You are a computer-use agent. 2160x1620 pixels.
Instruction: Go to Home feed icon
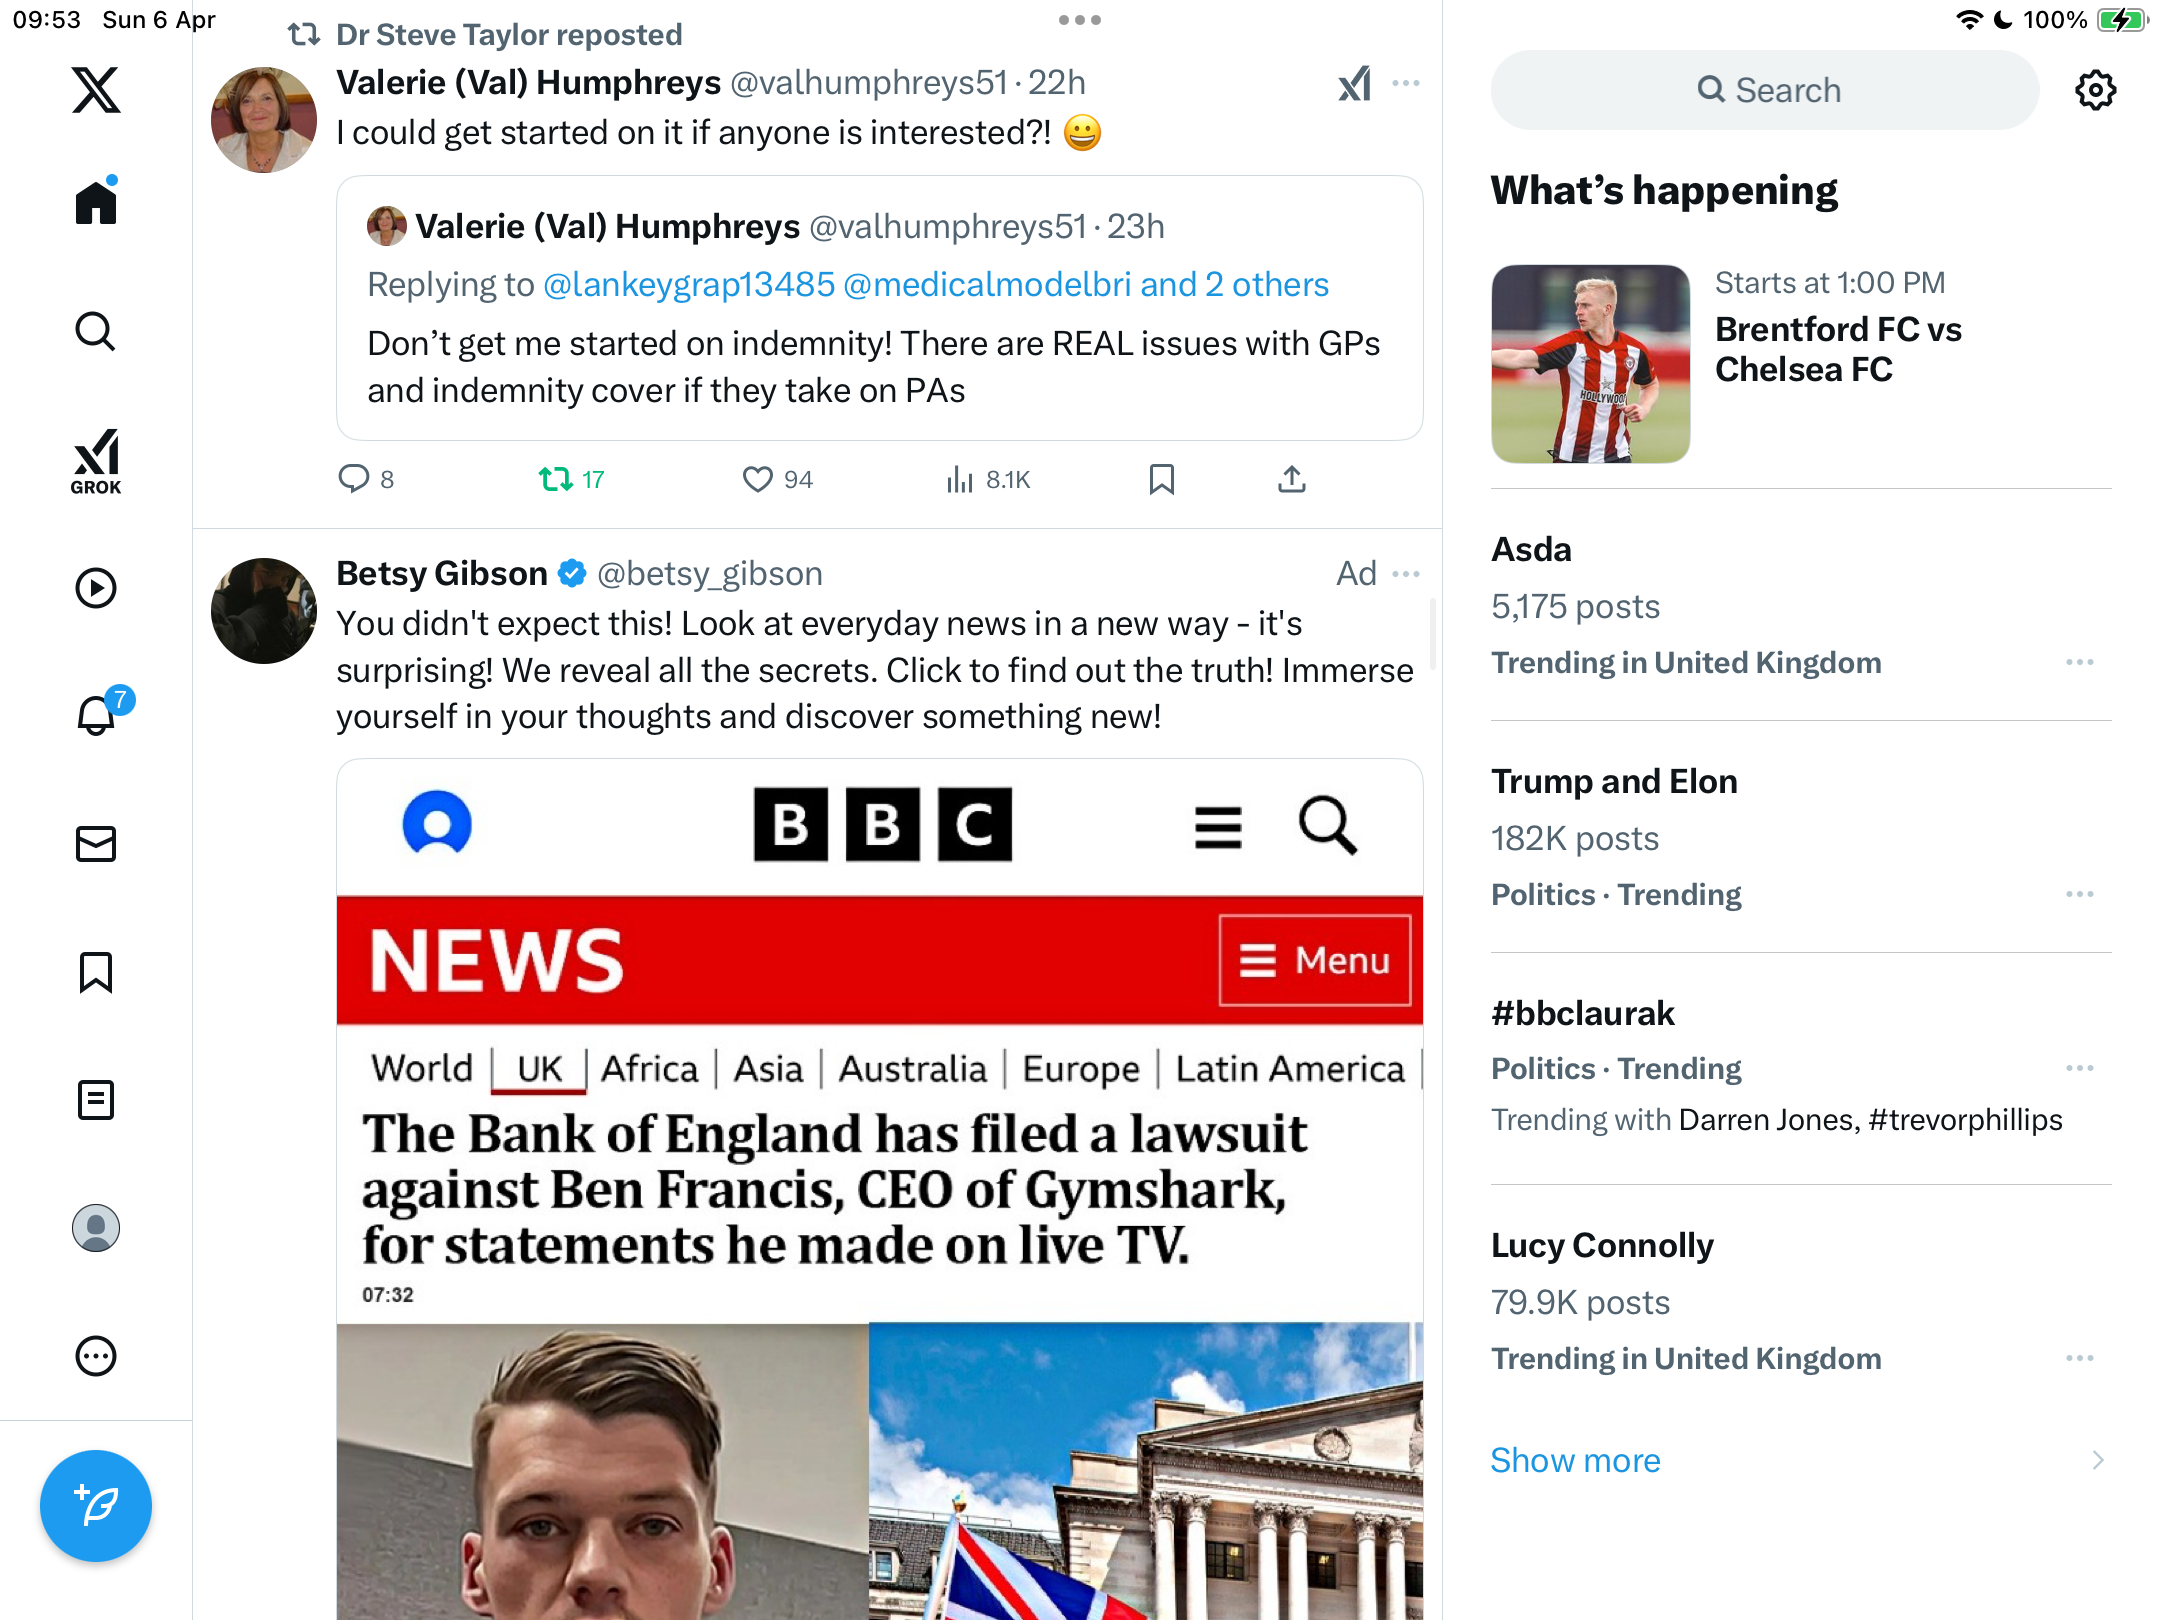tap(96, 201)
